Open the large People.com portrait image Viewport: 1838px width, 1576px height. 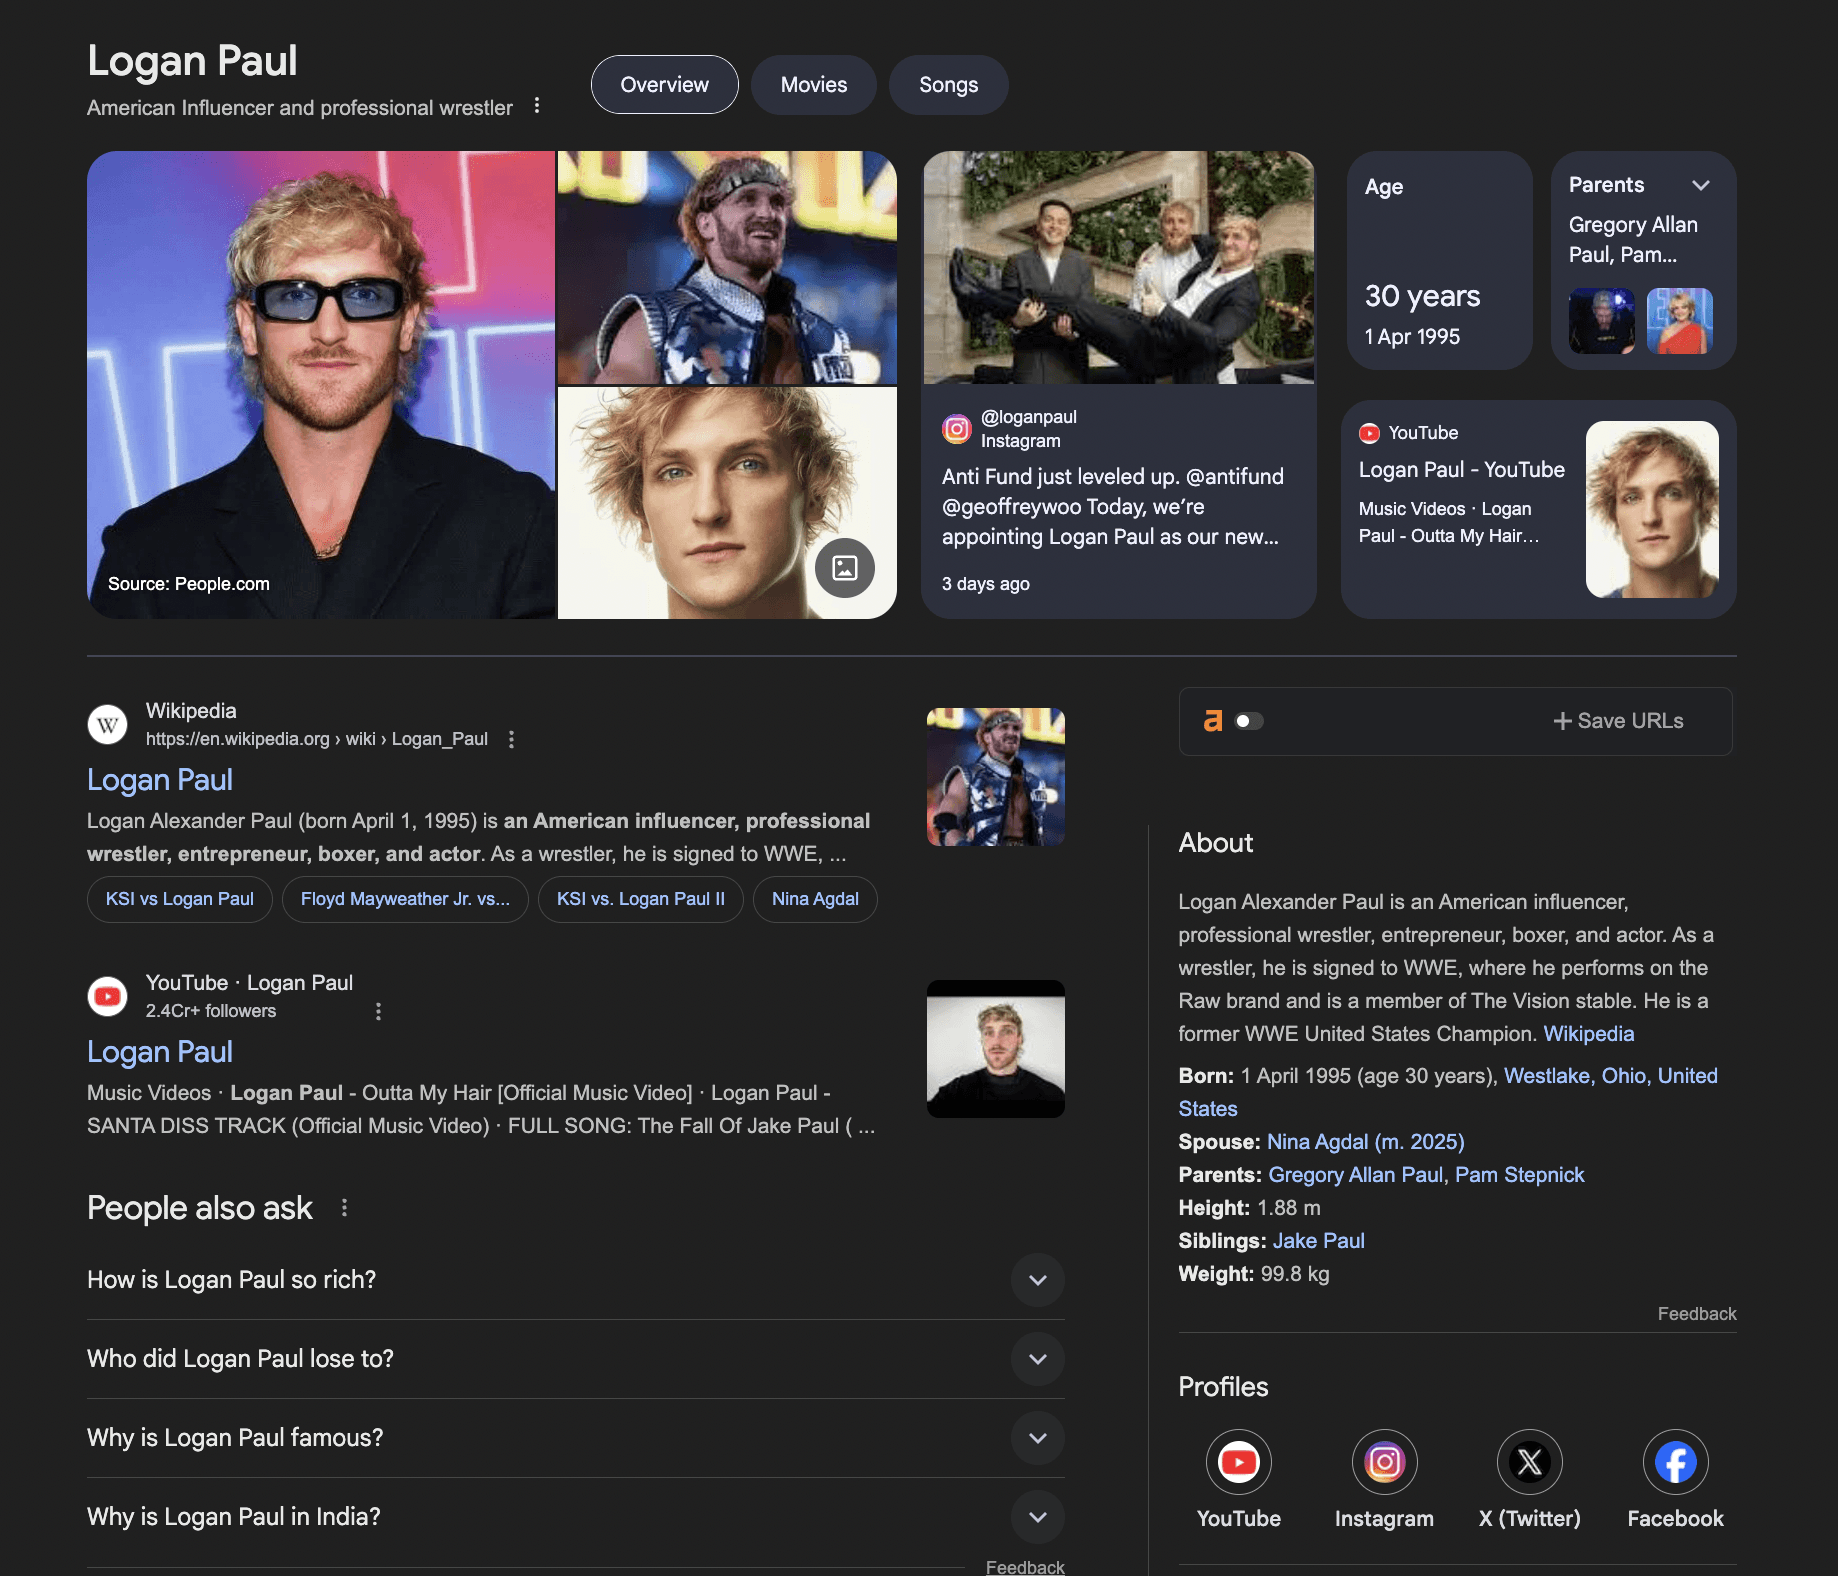(321, 385)
